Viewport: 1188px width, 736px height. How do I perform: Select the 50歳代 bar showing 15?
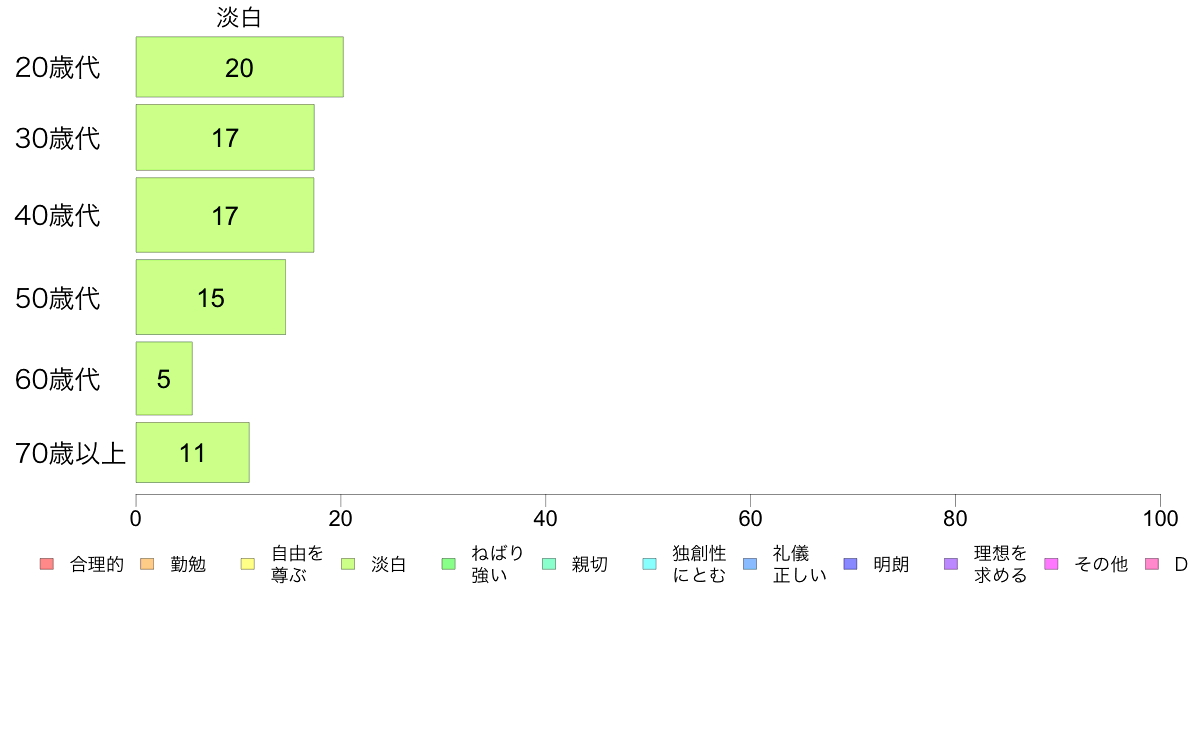tap(211, 297)
